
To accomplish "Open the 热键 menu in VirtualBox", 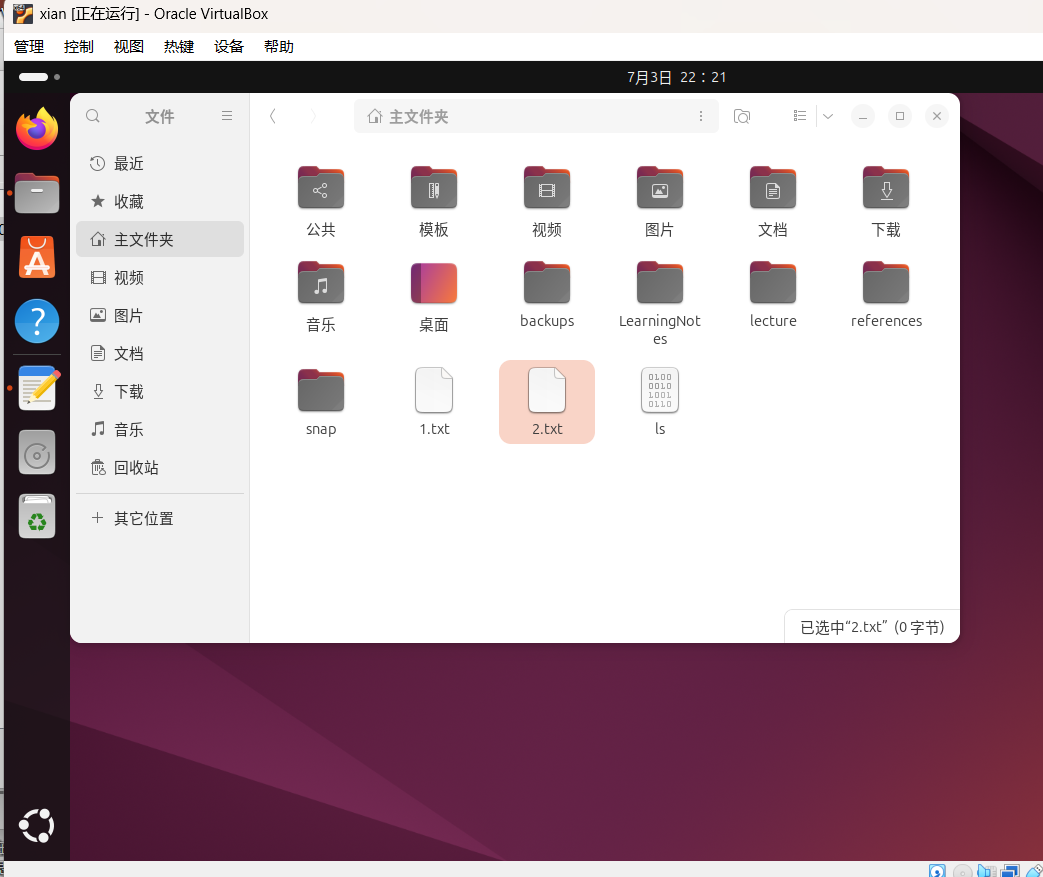I will click(x=179, y=47).
